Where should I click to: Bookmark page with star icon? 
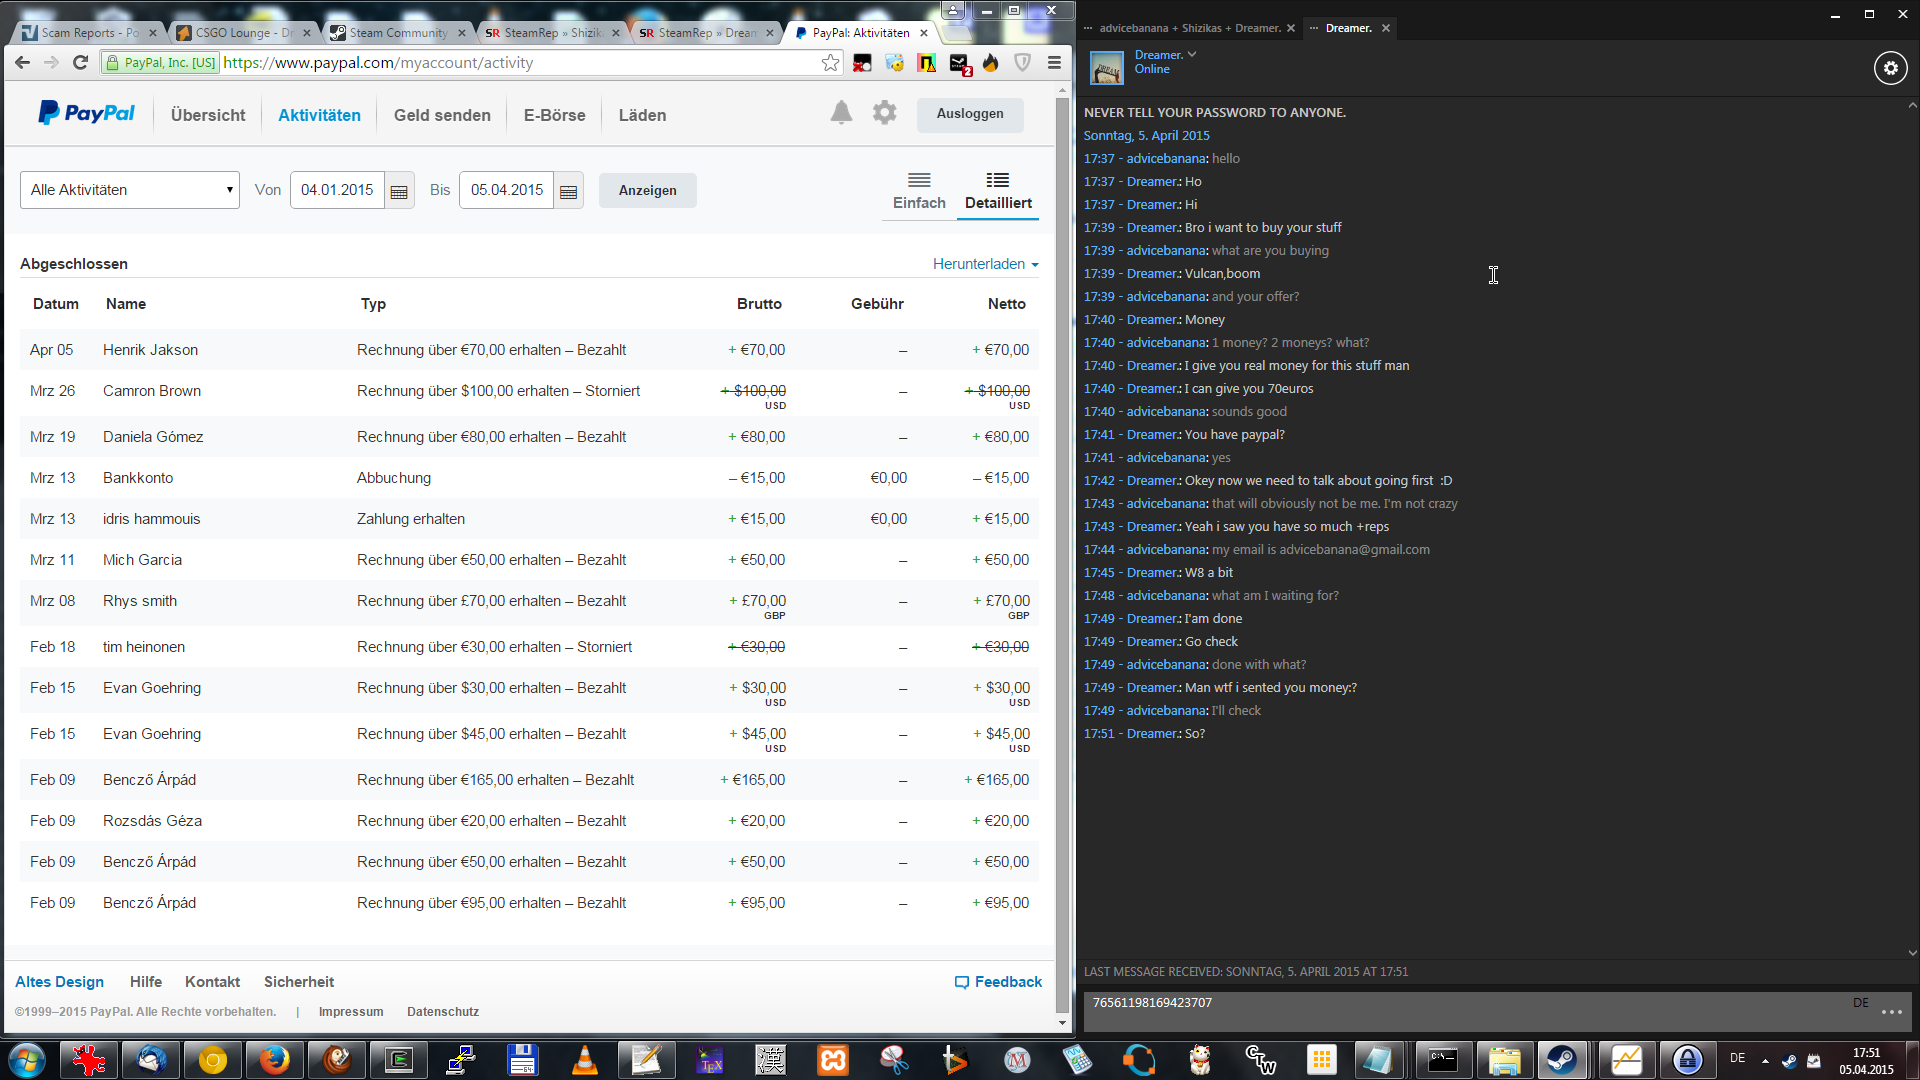[830, 63]
